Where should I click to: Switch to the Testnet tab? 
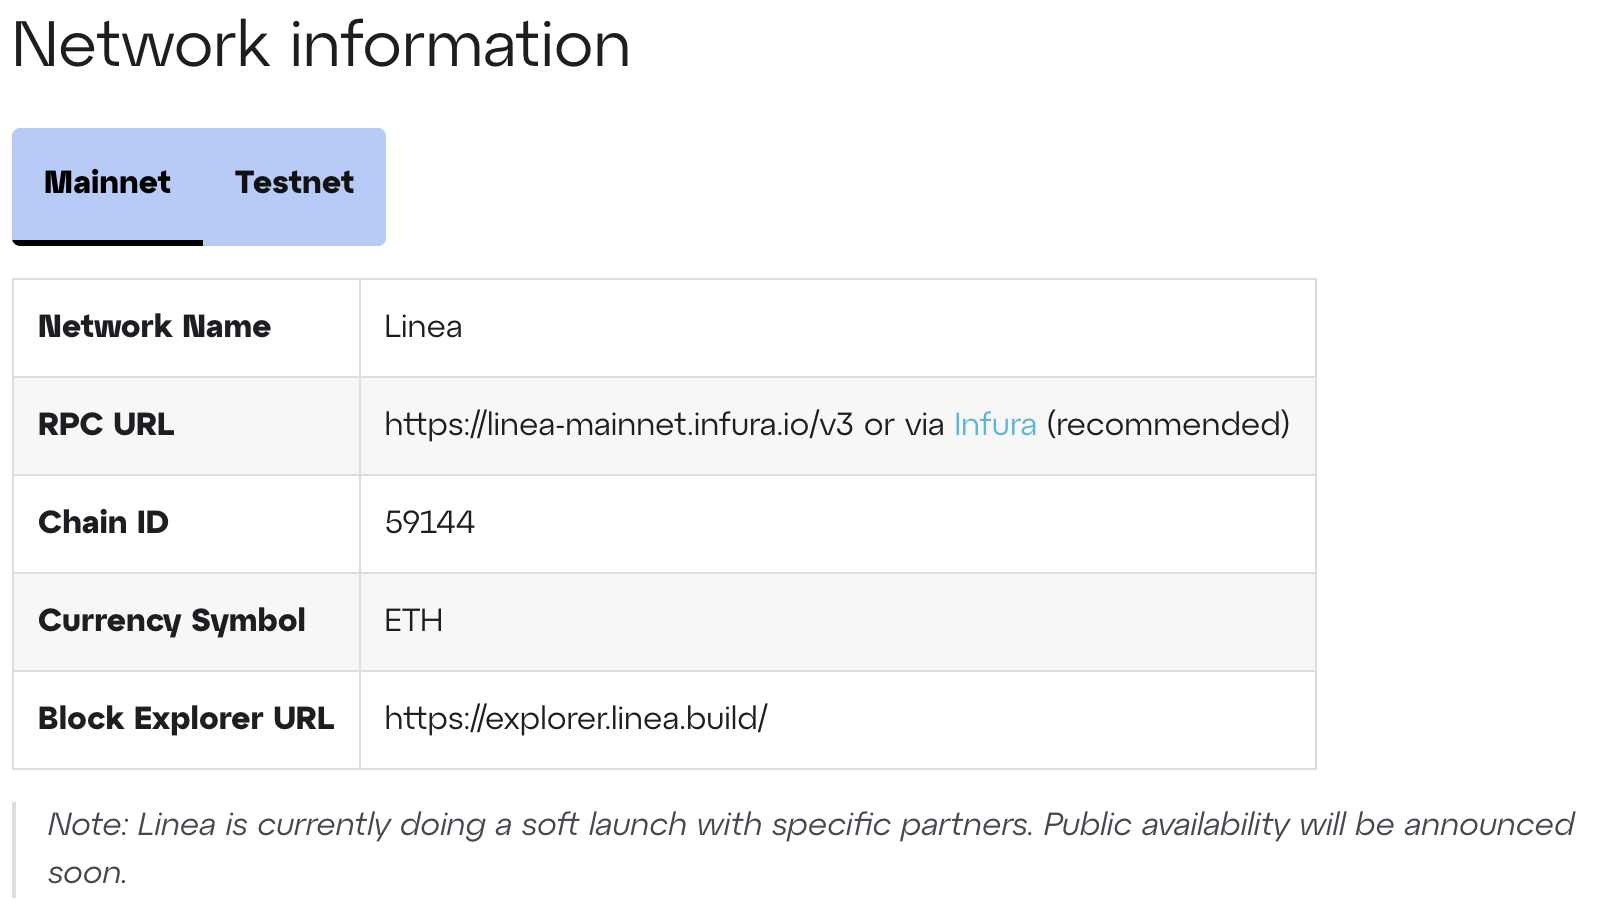tap(295, 183)
